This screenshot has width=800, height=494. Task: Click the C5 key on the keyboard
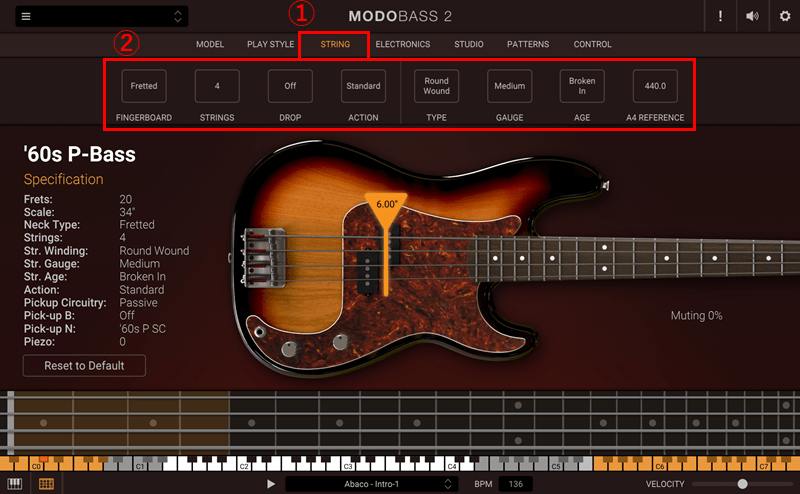coord(556,464)
